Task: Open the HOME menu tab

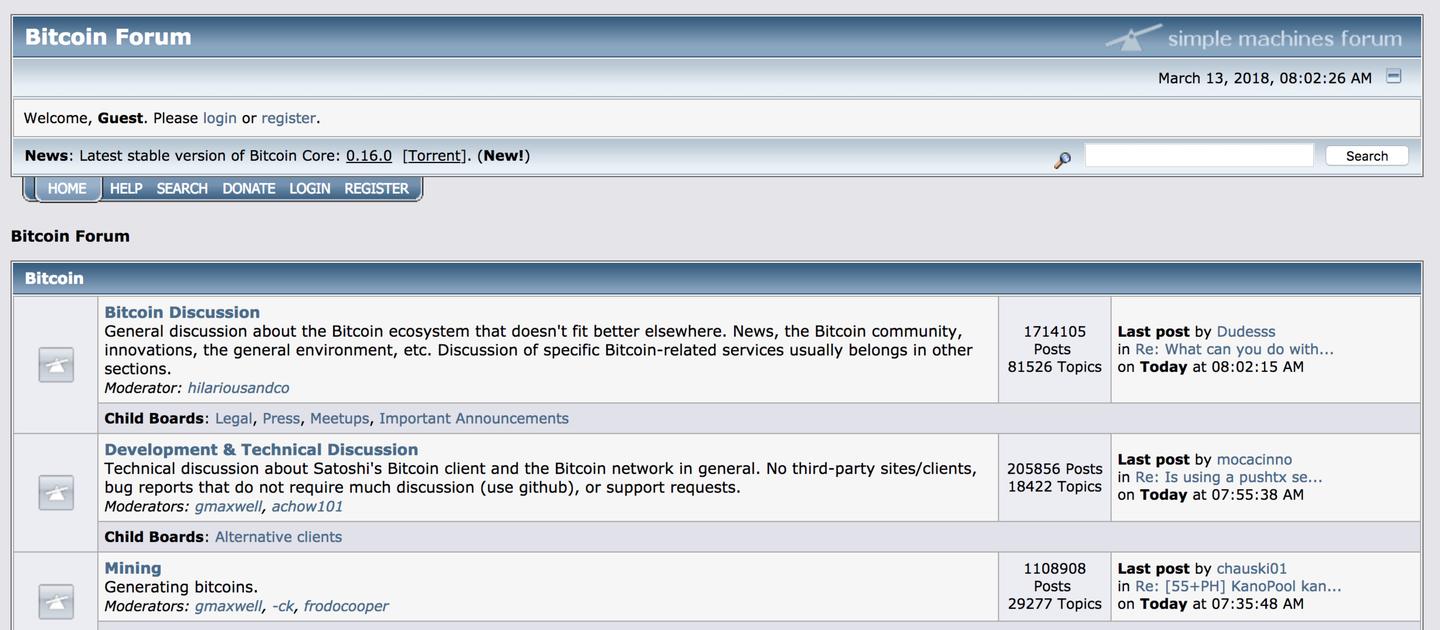Action: (67, 188)
